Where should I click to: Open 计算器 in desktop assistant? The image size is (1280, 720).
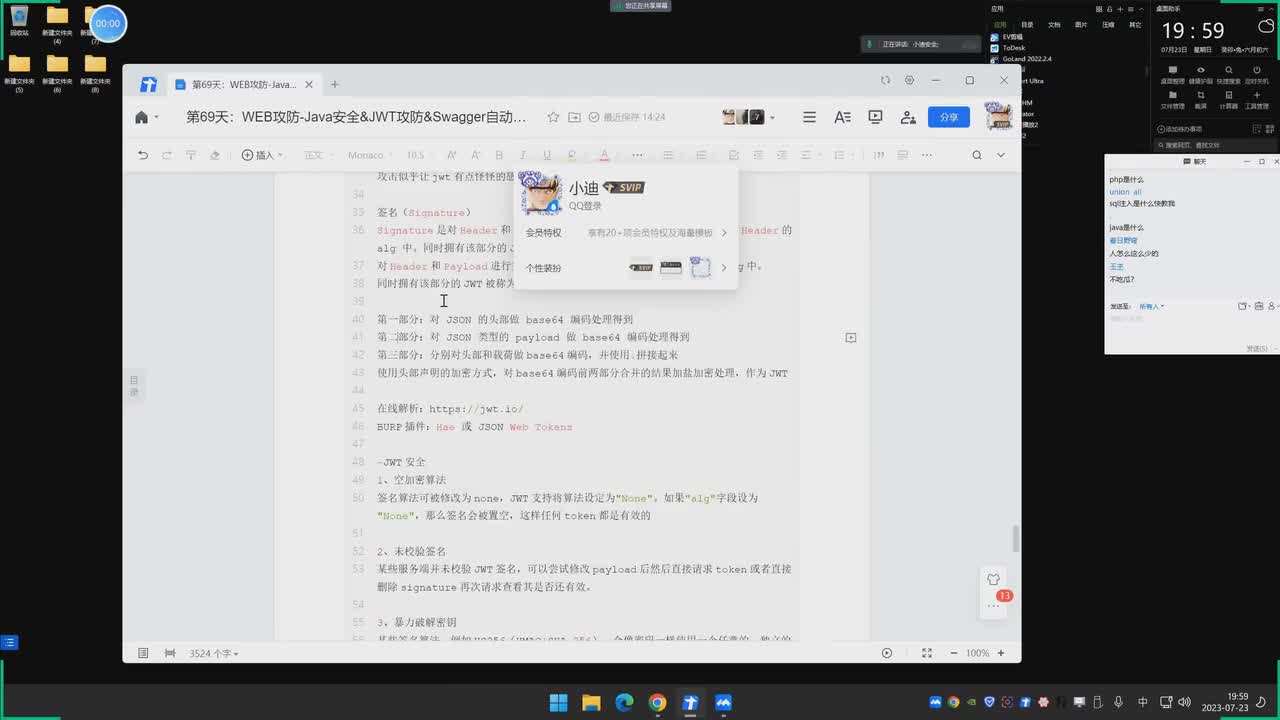point(1228,99)
